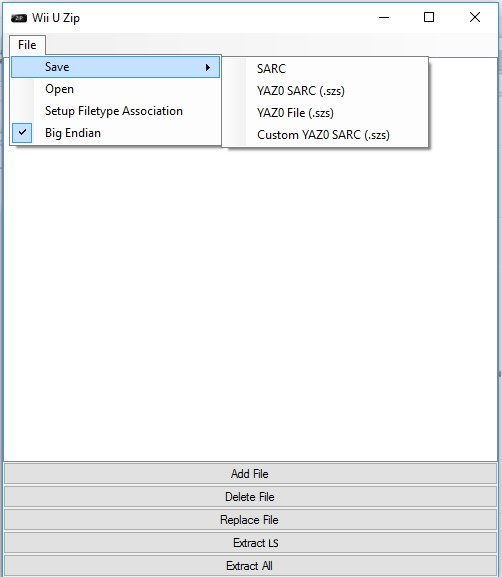
Task: Click the Extract LS button
Action: pos(250,543)
